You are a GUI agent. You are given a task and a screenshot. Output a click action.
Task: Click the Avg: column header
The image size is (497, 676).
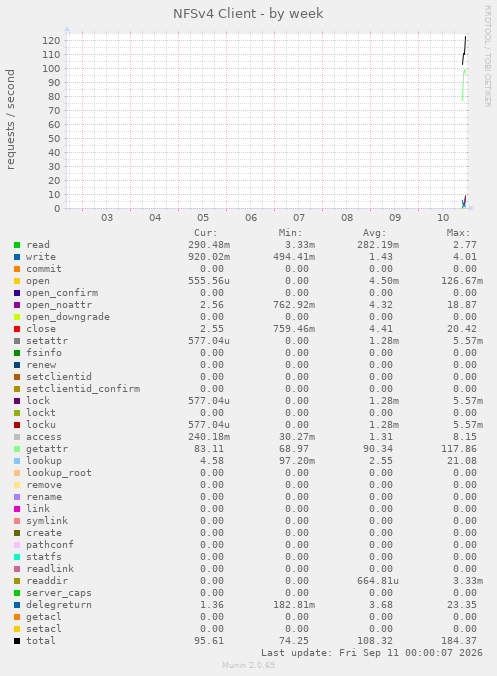pyautogui.click(x=374, y=233)
